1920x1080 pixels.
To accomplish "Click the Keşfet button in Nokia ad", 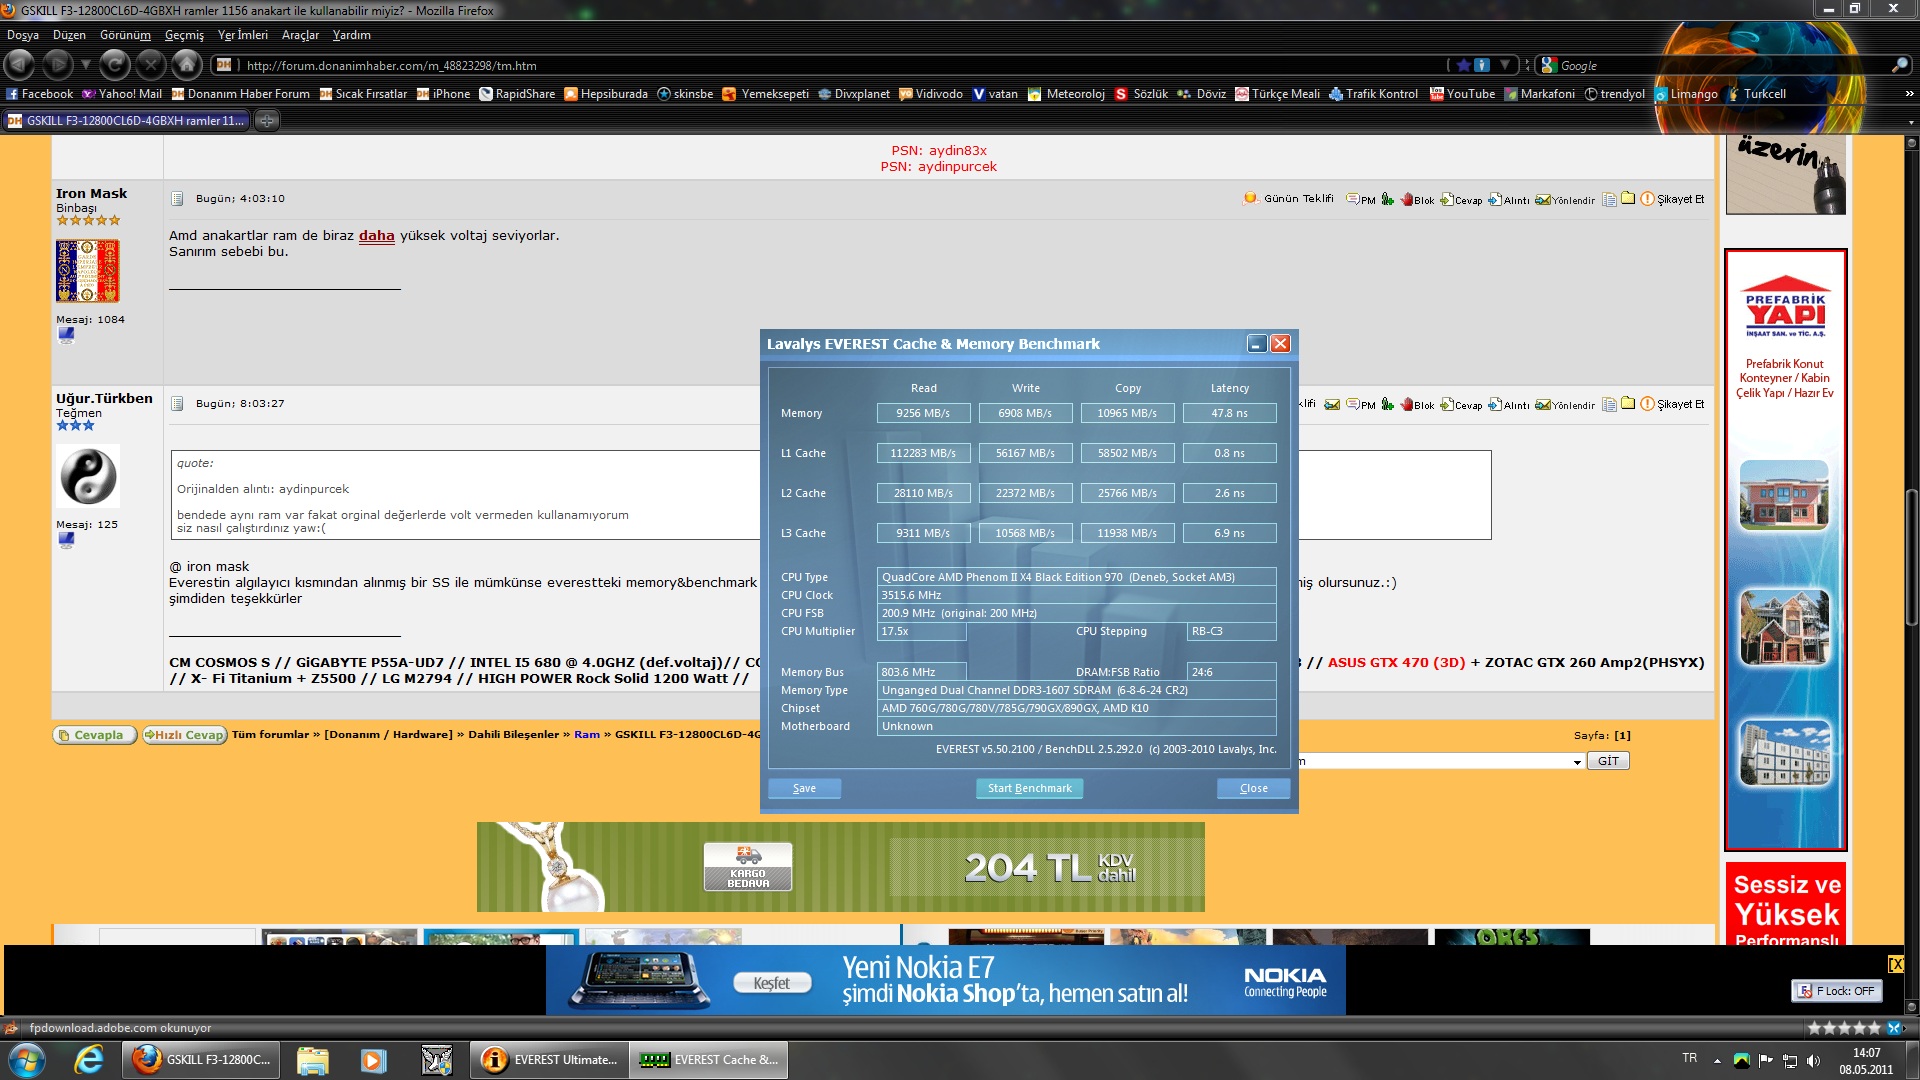I will click(771, 983).
